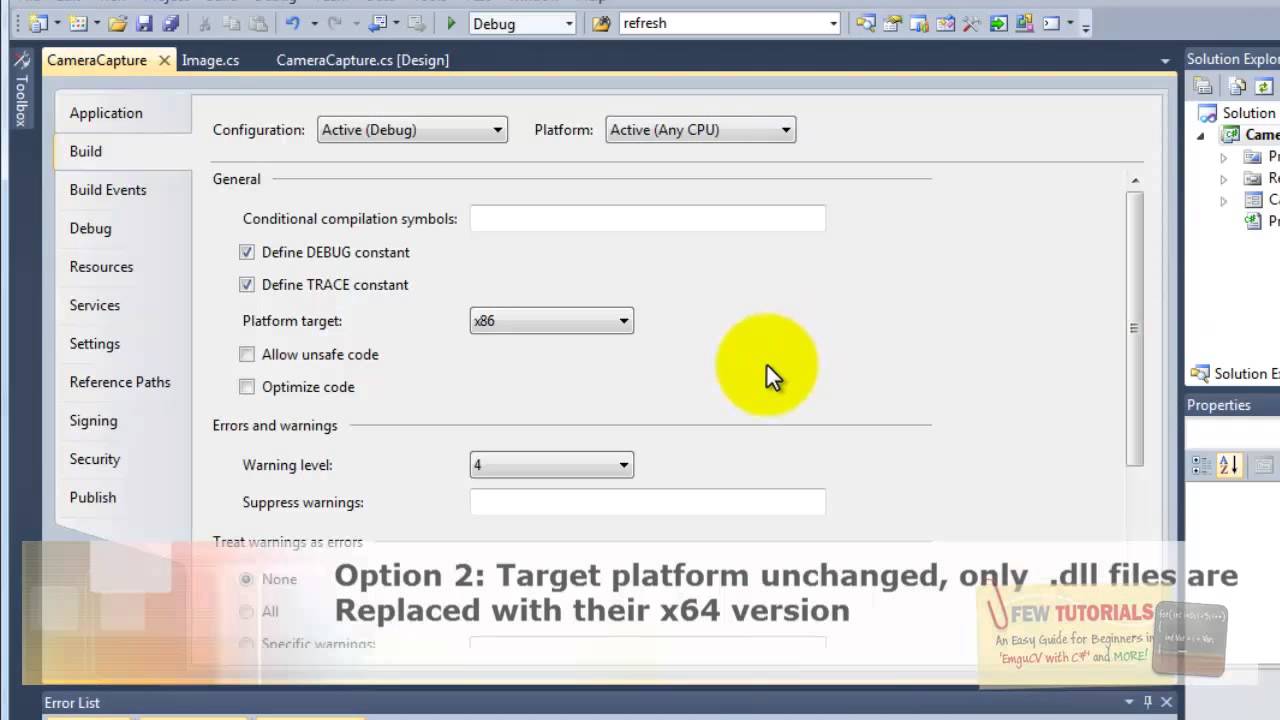Screen dimensions: 1280x720
Task: Open the document tab list dropdown arrow
Action: pos(1165,61)
